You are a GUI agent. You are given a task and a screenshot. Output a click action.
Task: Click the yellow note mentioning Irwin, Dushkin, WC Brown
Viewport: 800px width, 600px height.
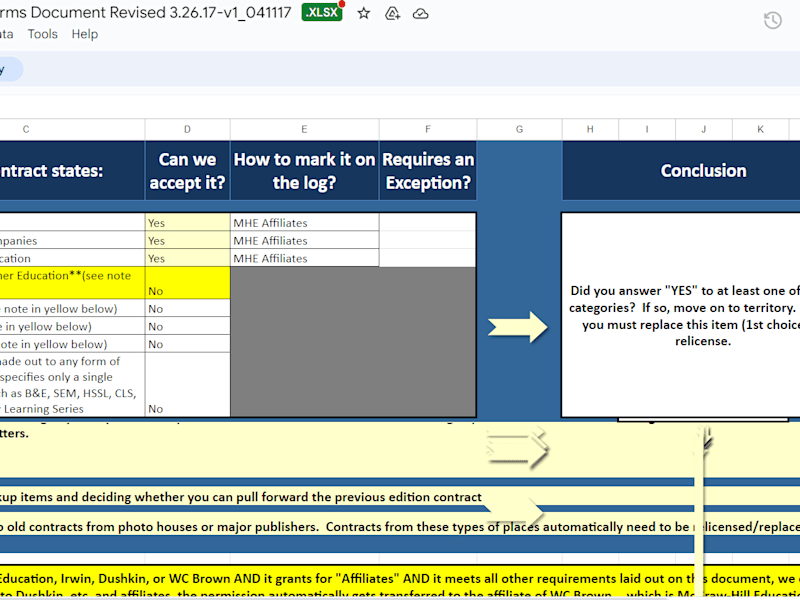(x=400, y=582)
